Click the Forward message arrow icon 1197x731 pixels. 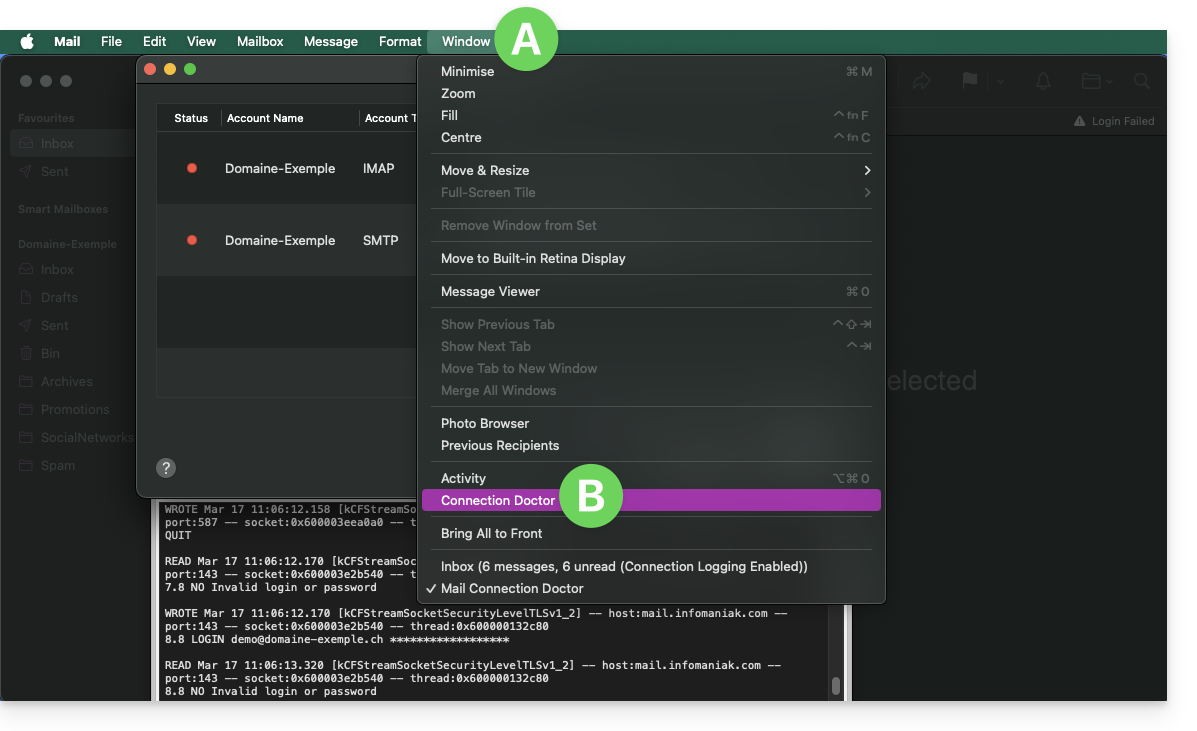click(921, 81)
